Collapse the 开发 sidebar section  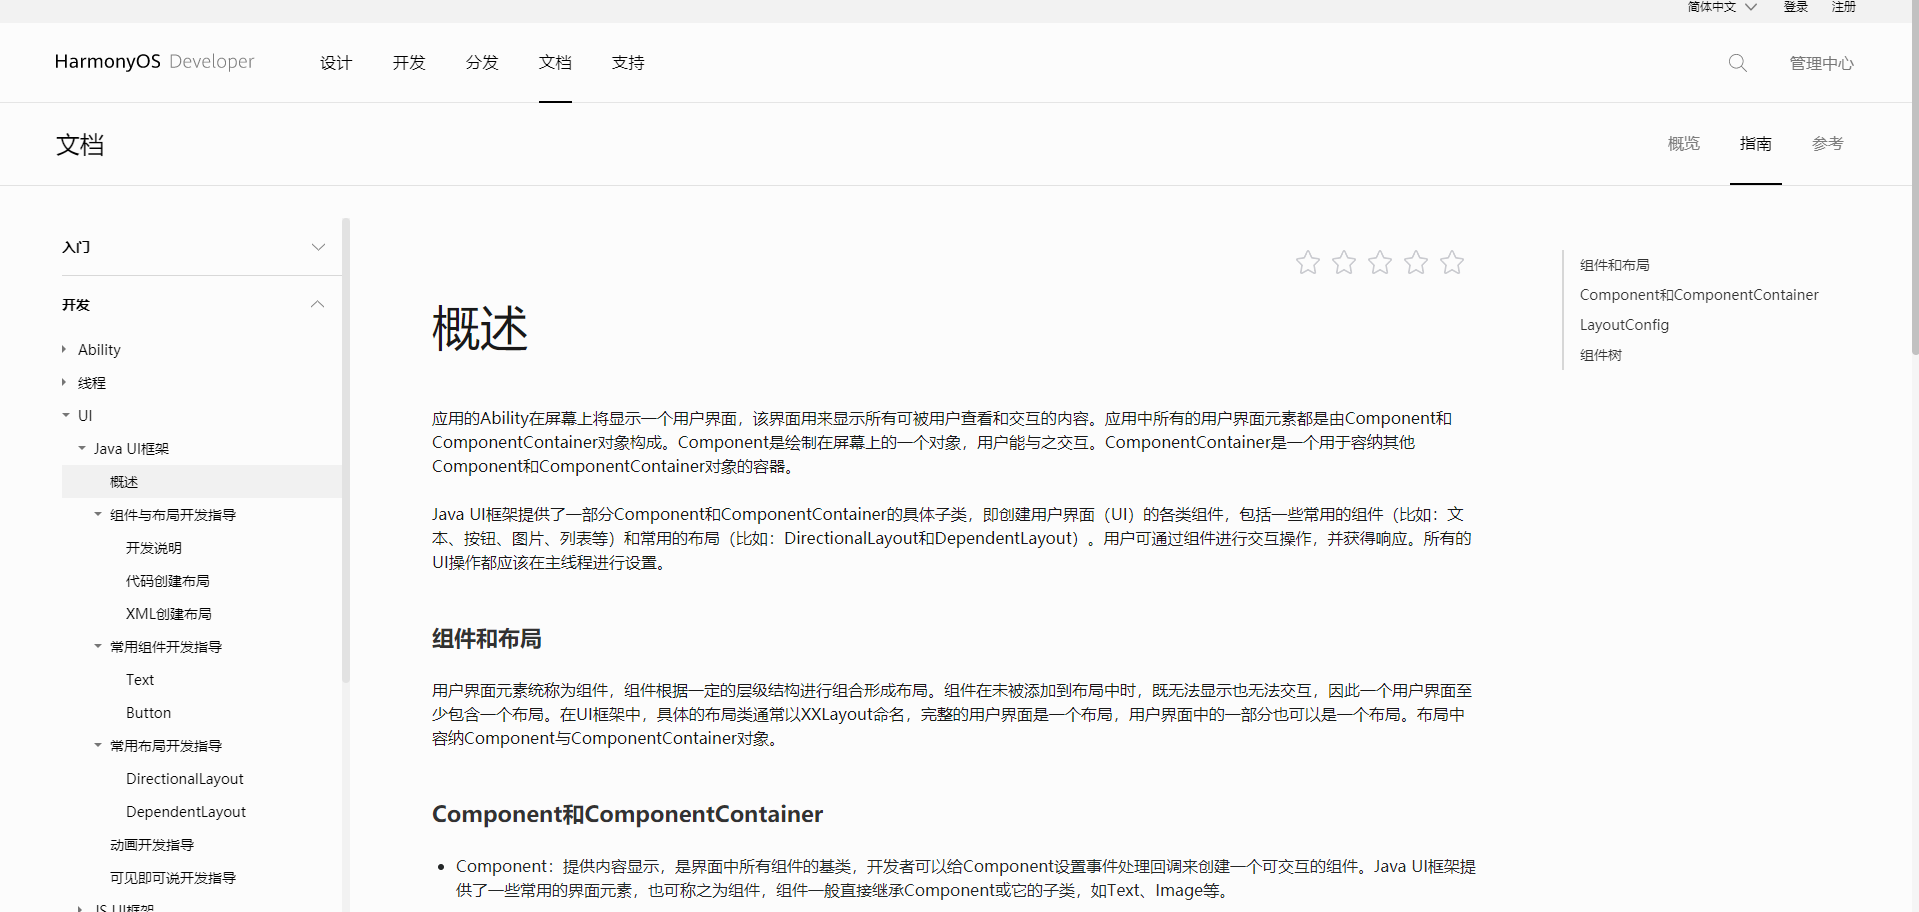[x=318, y=304]
